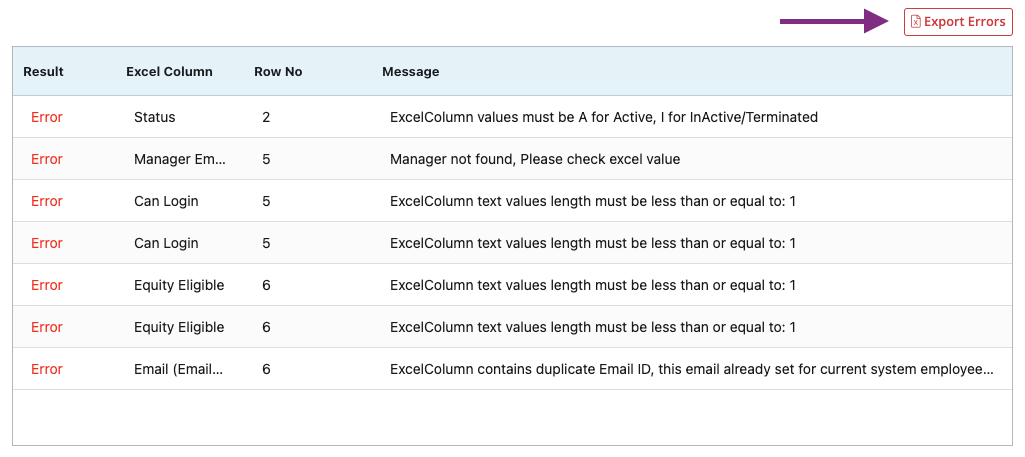Select the first Can Login error row
Image resolution: width=1025 pixels, height=457 pixels.
pyautogui.click(x=512, y=201)
